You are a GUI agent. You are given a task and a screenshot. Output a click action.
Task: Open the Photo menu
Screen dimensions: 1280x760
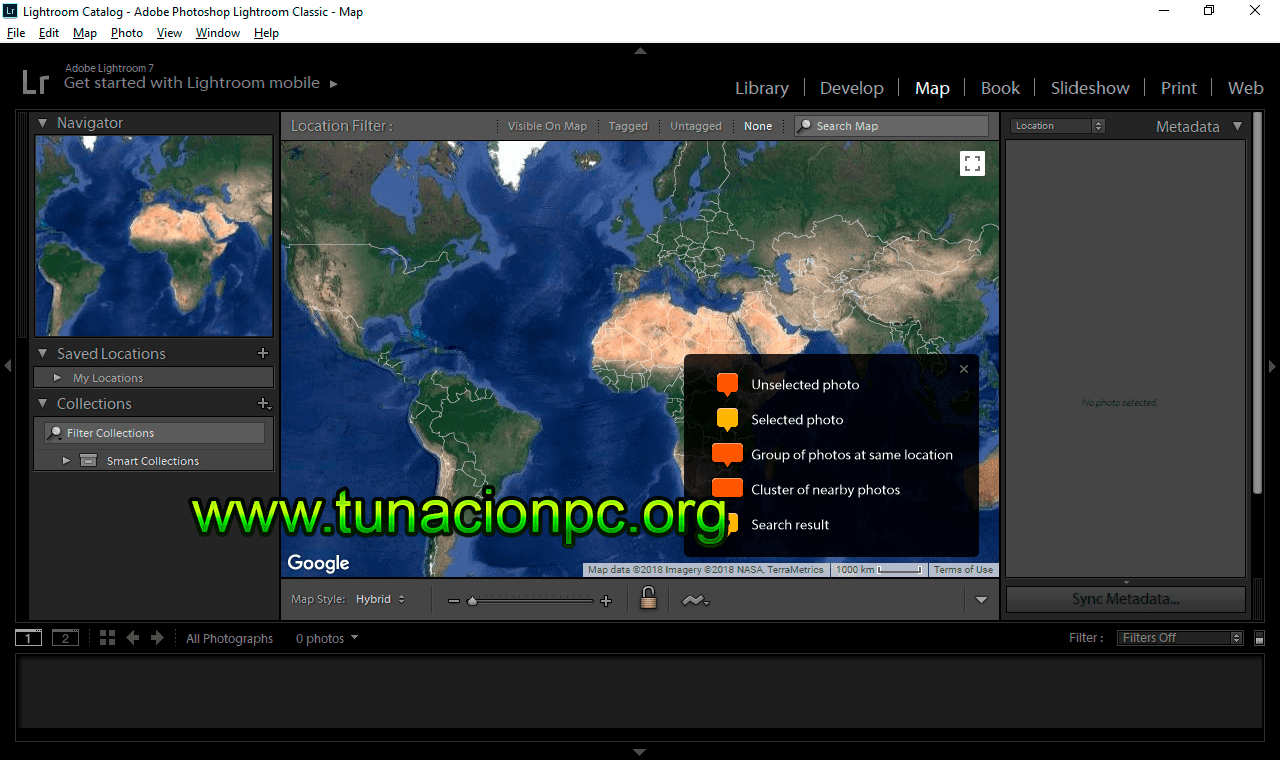coord(127,33)
